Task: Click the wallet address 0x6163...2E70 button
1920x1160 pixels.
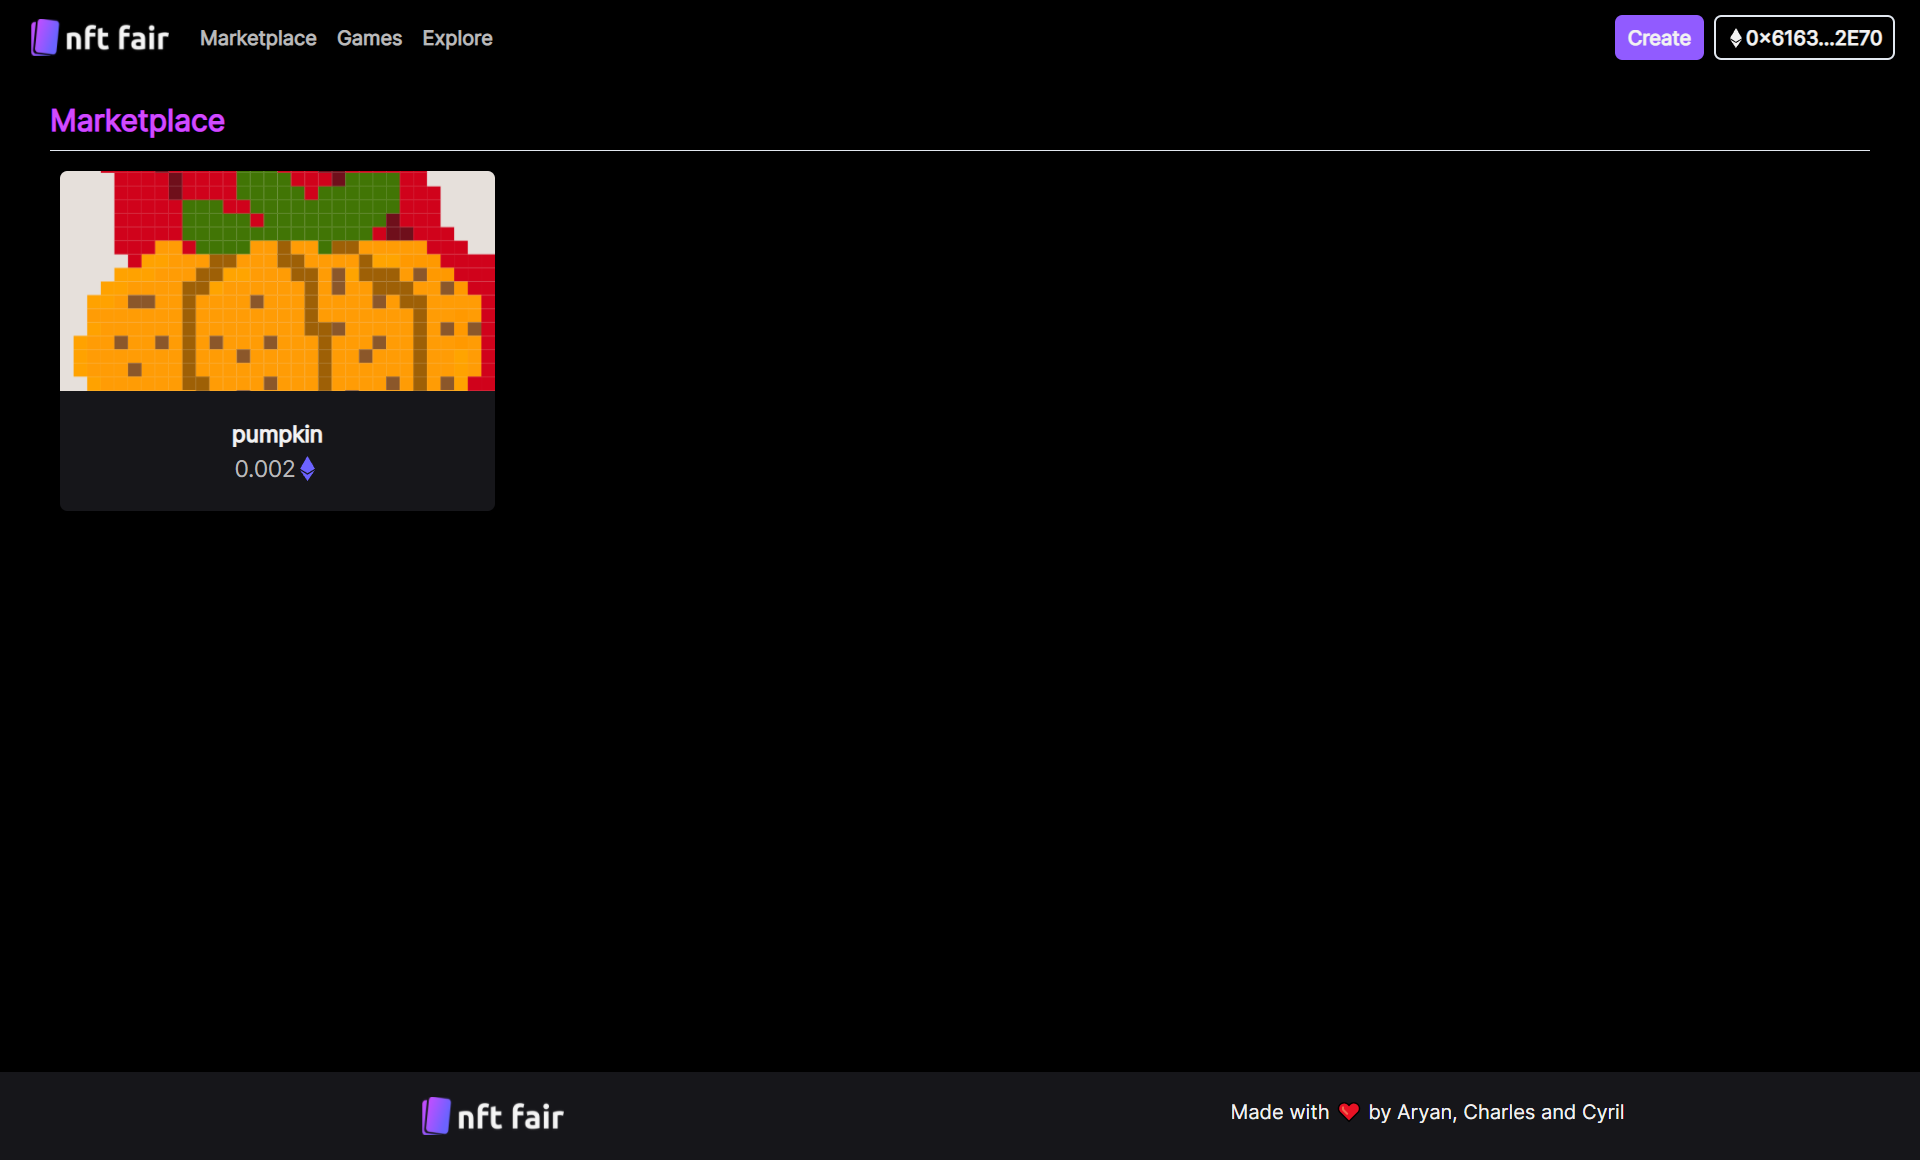Action: pos(1813,38)
